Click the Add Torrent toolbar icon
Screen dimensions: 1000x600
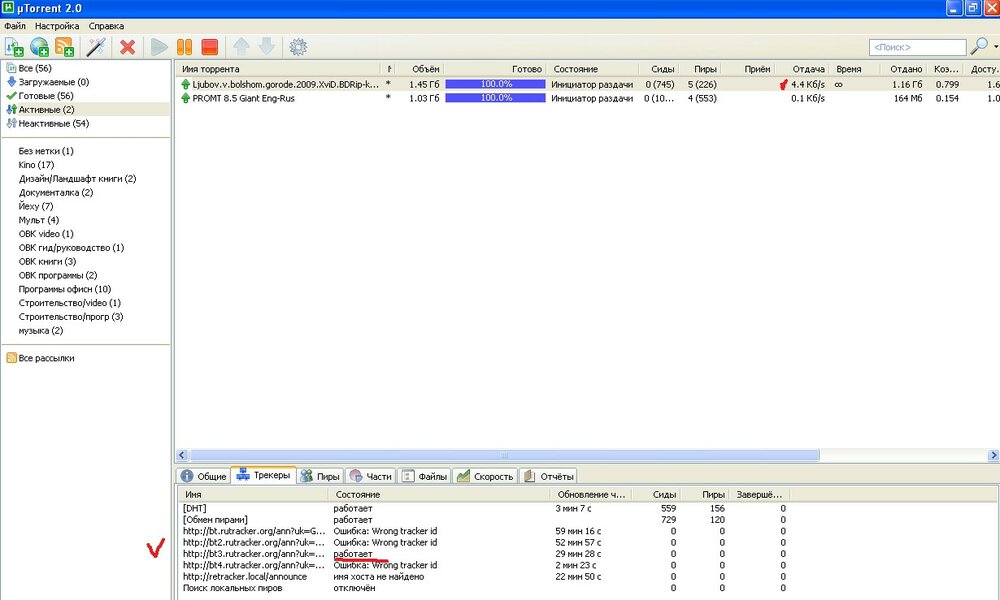[14, 47]
